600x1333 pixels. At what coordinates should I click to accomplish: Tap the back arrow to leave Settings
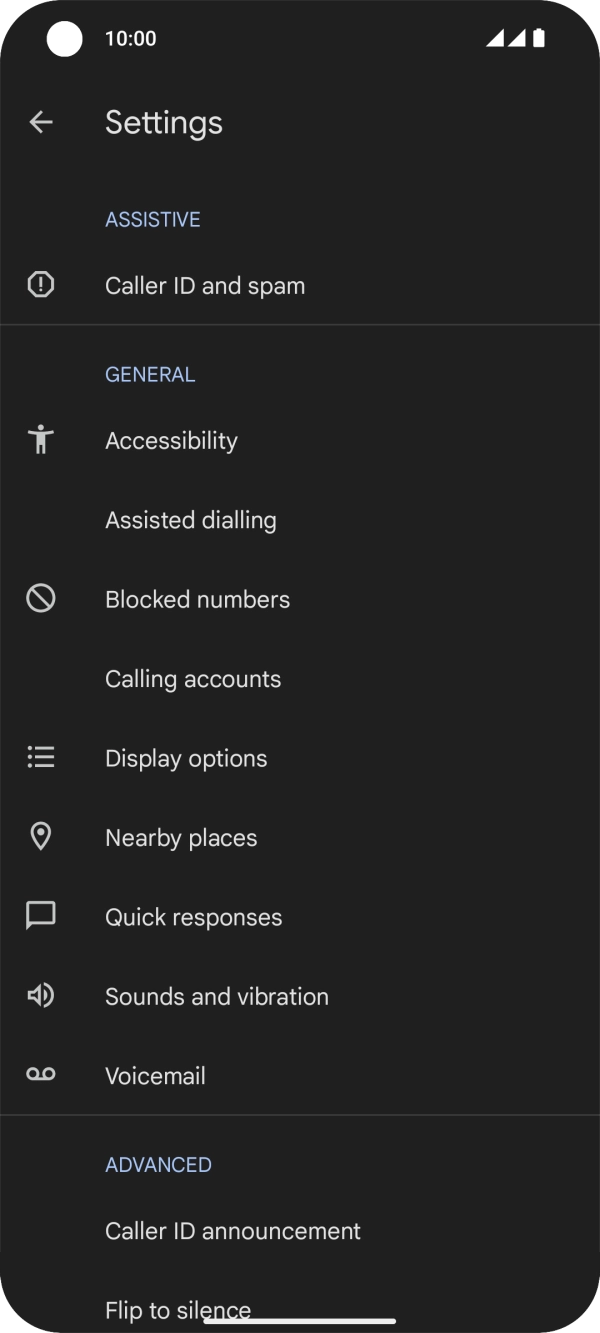point(40,121)
